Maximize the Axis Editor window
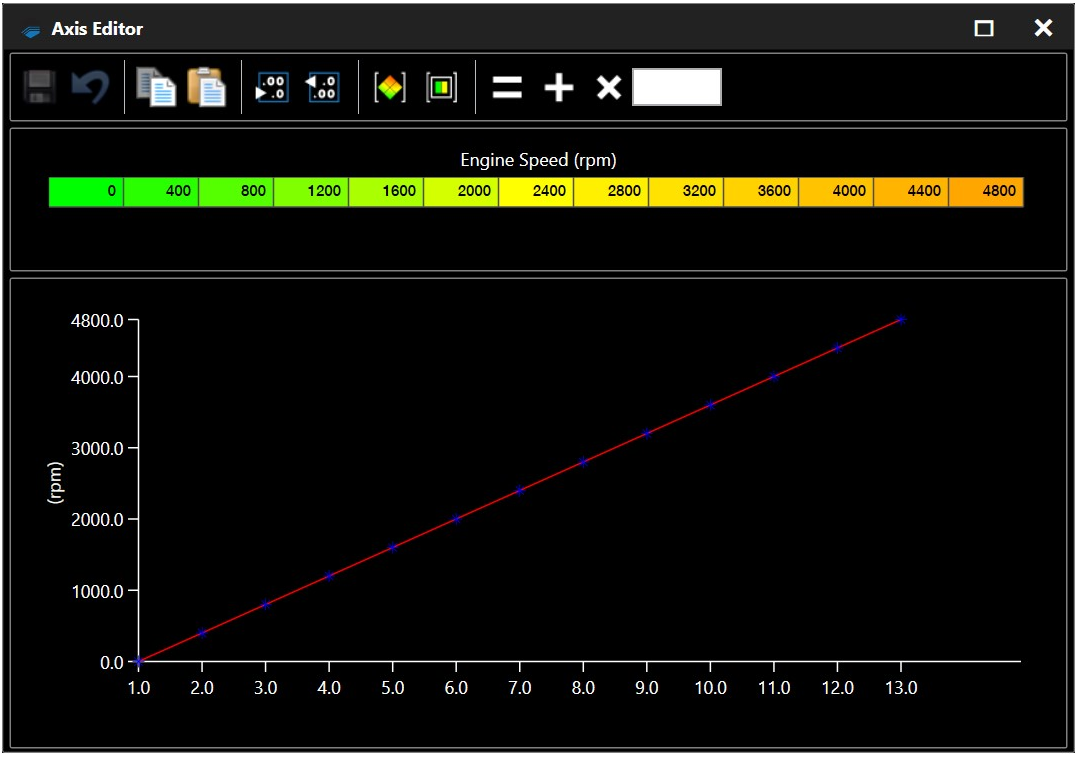This screenshot has height=758, width=1079. tap(984, 29)
